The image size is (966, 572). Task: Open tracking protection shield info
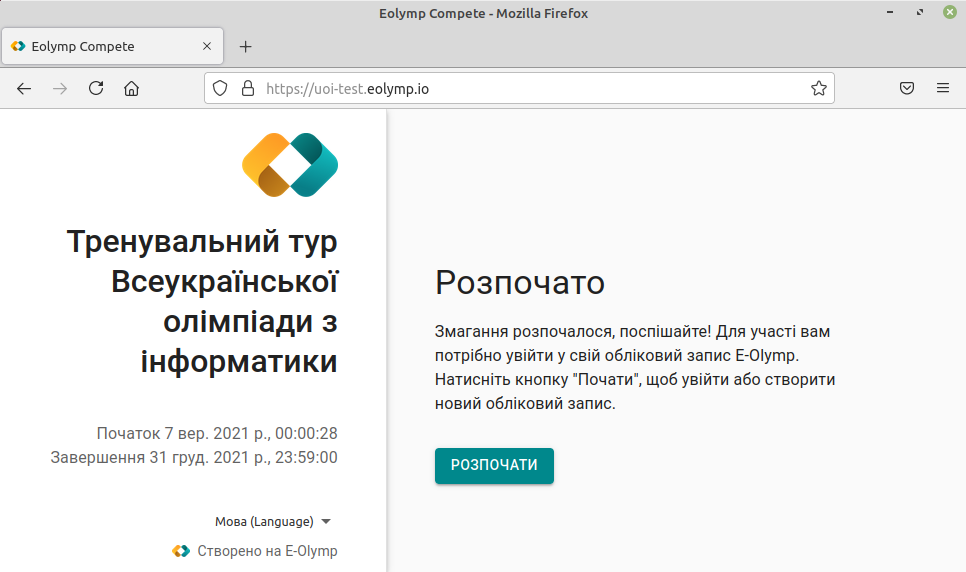tap(220, 88)
